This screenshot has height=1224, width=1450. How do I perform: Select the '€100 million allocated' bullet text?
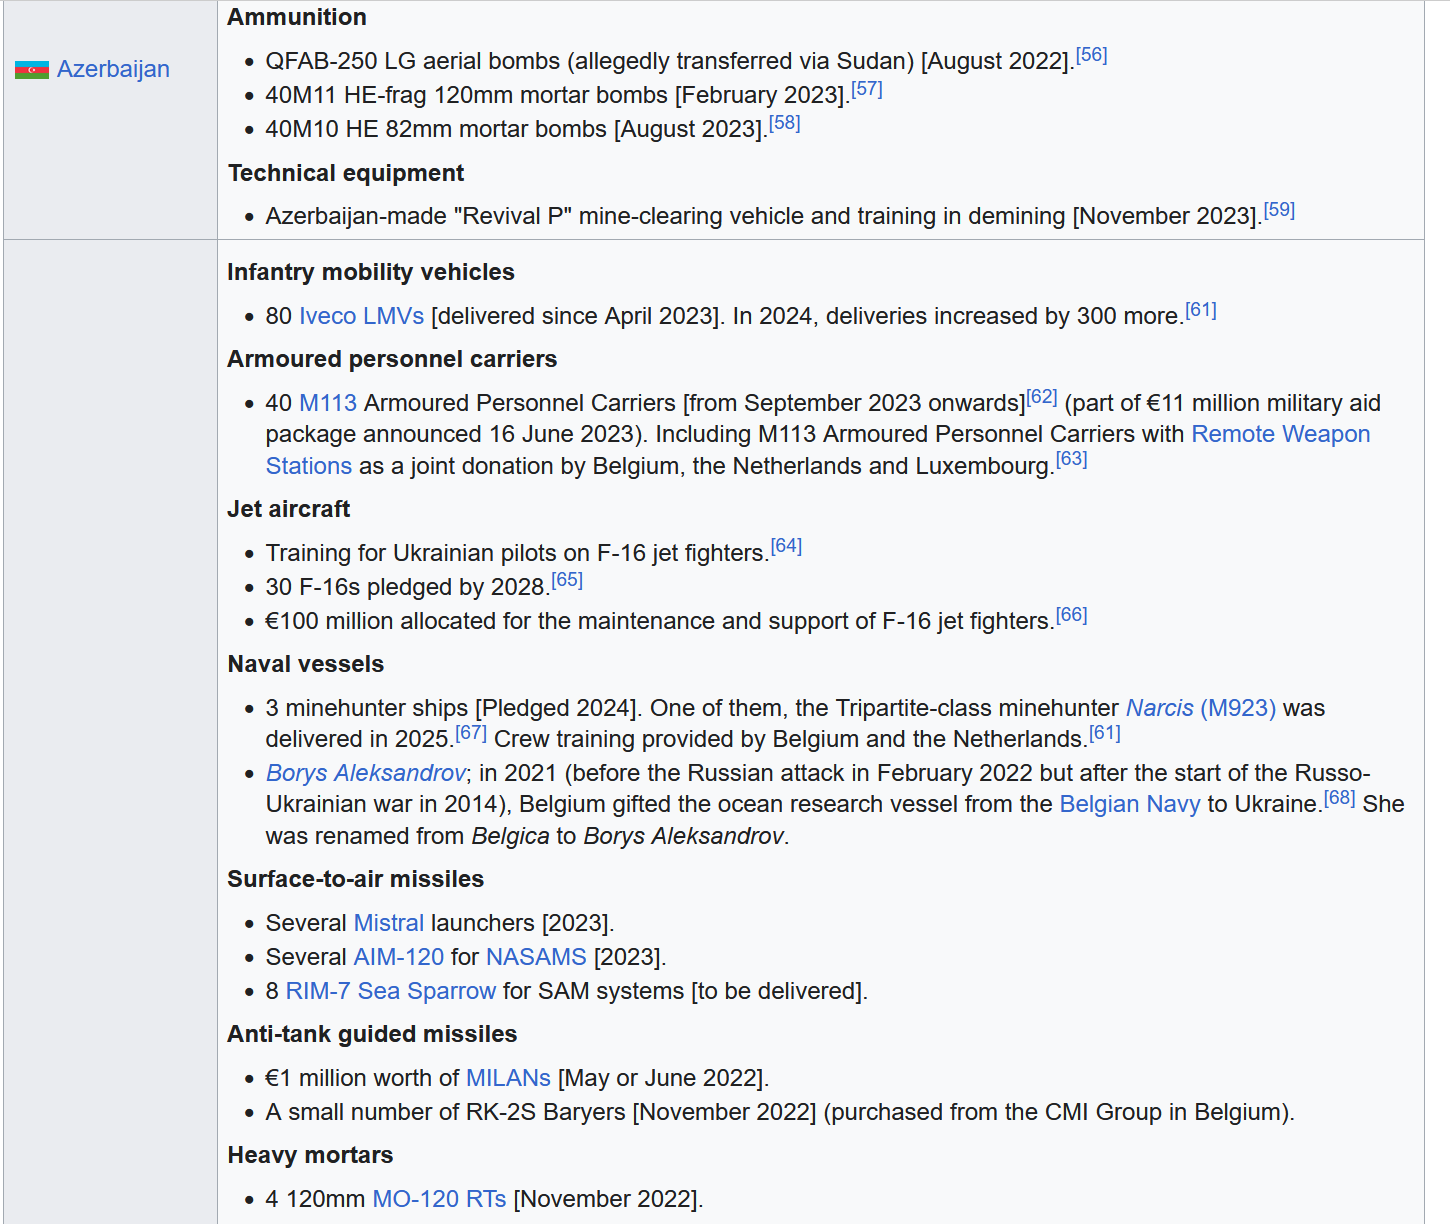[660, 621]
